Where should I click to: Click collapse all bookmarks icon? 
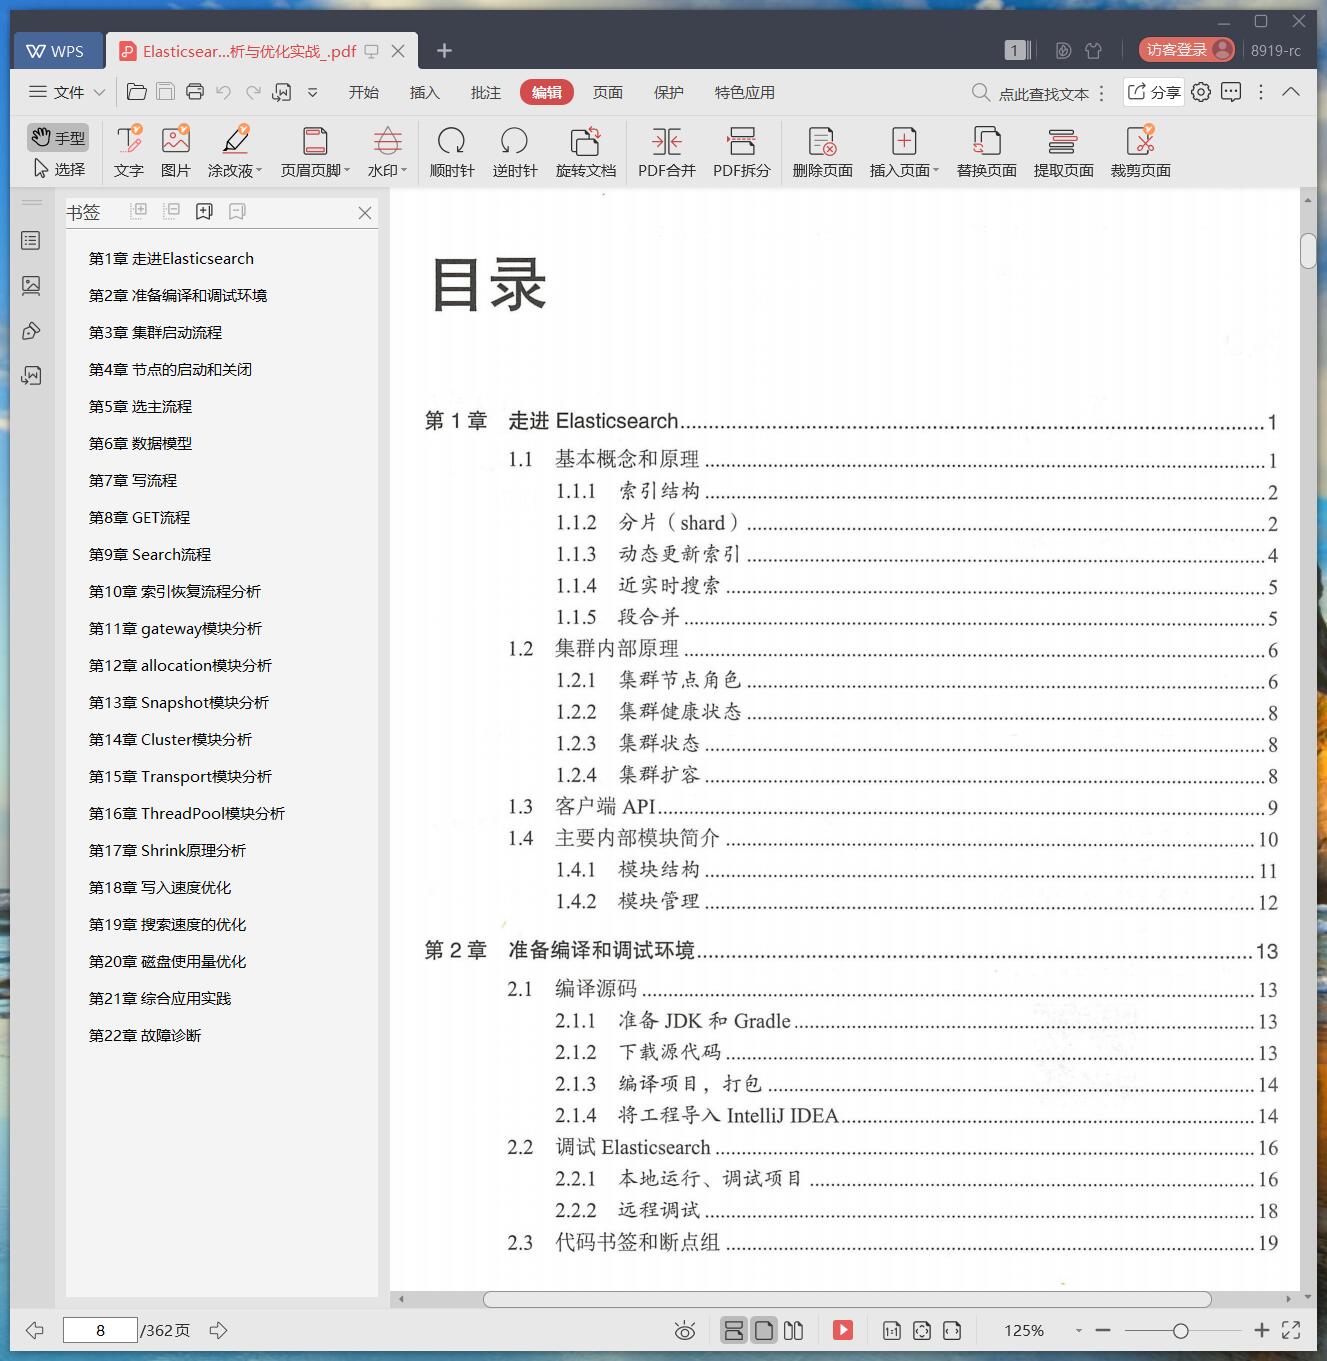[x=172, y=211]
